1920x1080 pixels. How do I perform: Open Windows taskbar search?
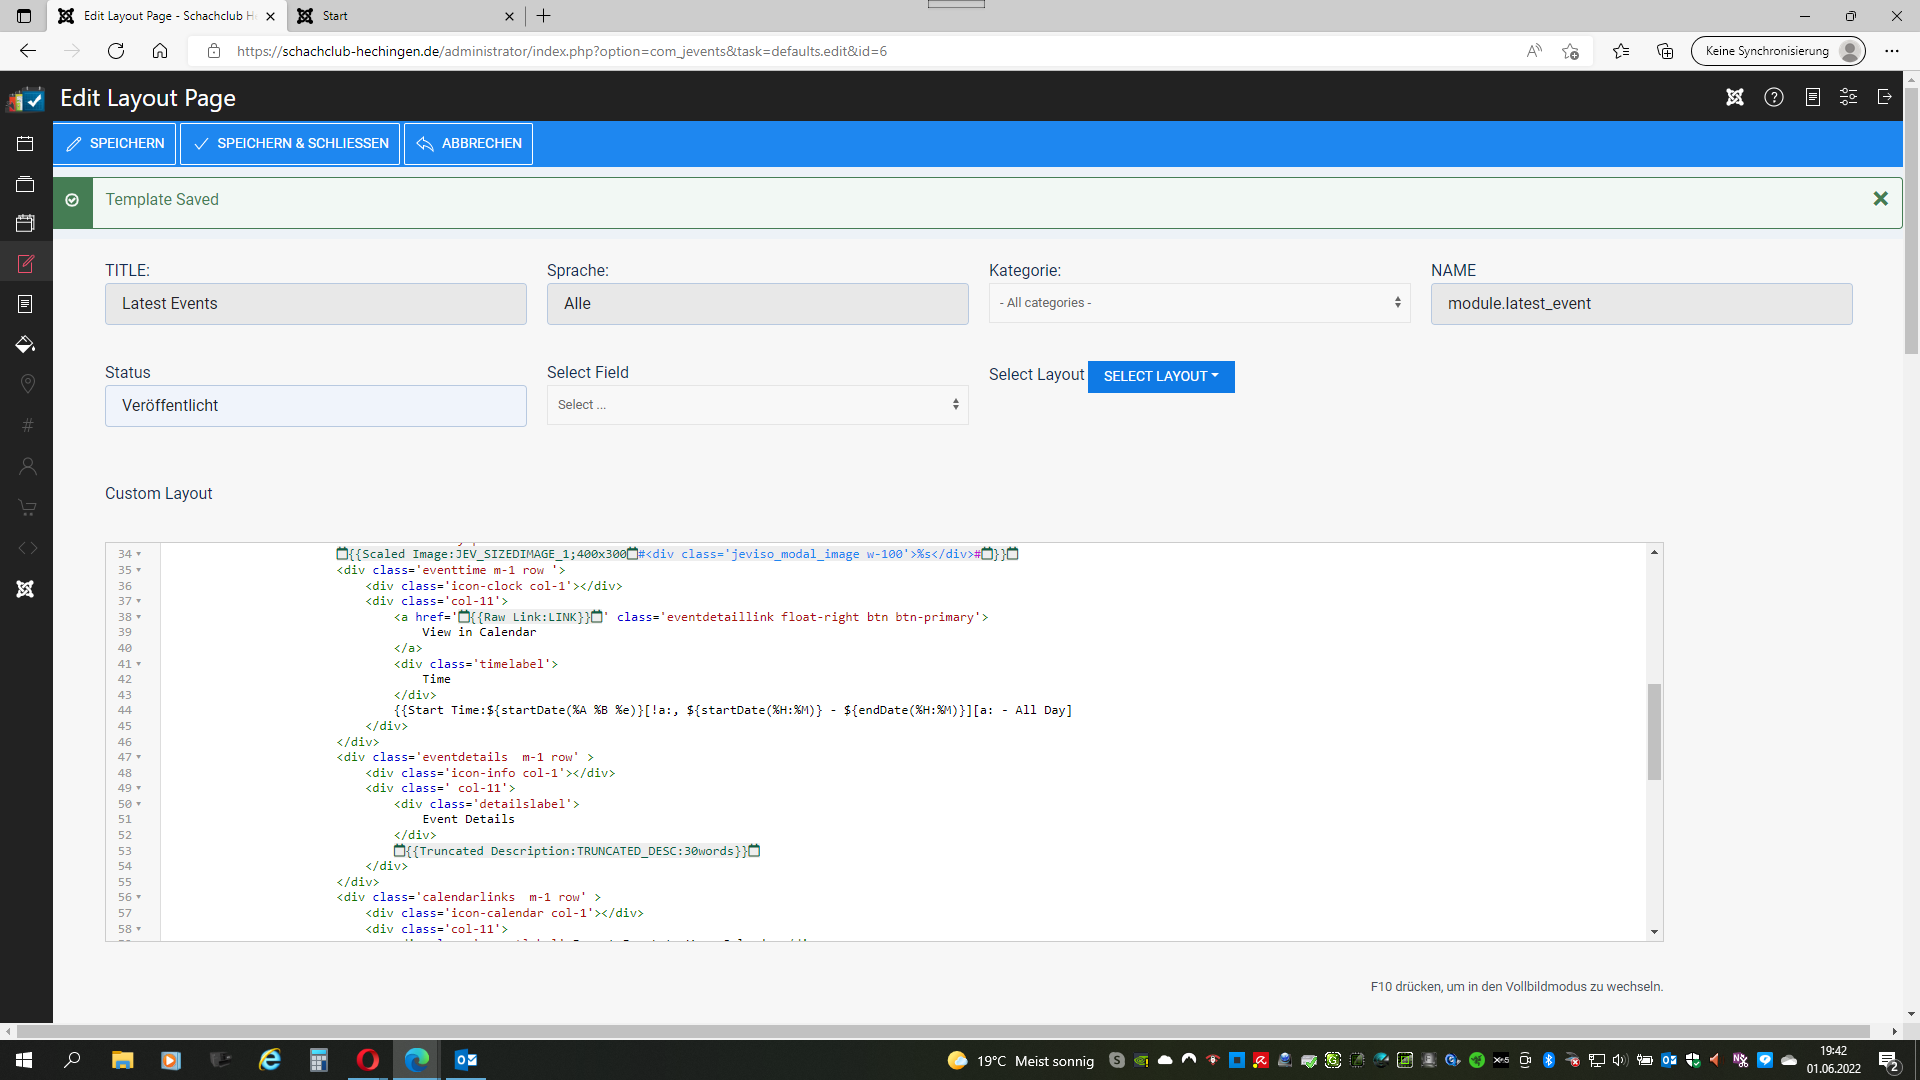[x=72, y=1060]
